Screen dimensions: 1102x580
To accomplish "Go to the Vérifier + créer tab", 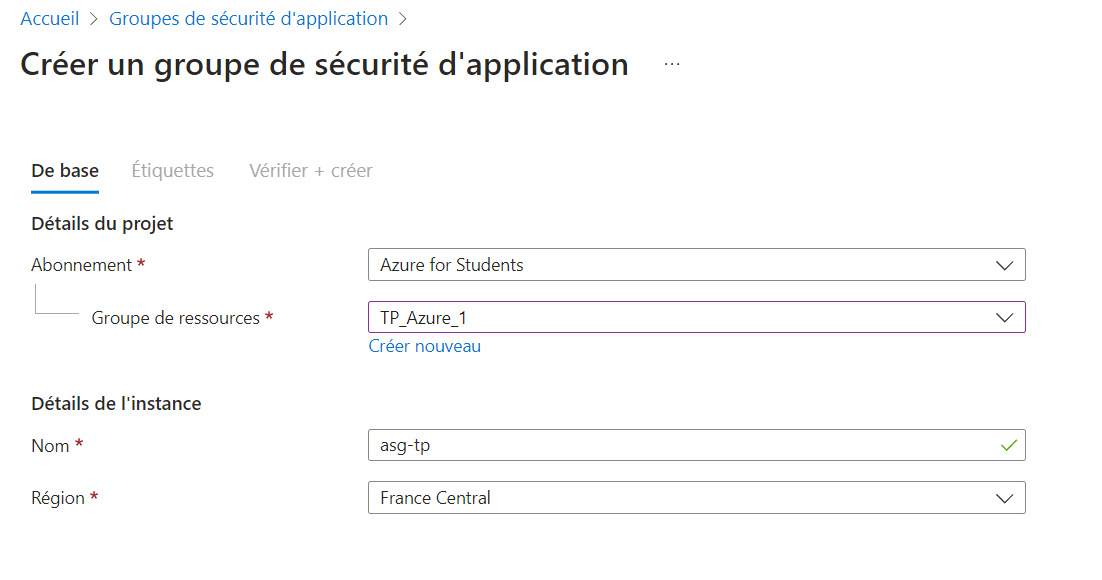I will pos(310,171).
